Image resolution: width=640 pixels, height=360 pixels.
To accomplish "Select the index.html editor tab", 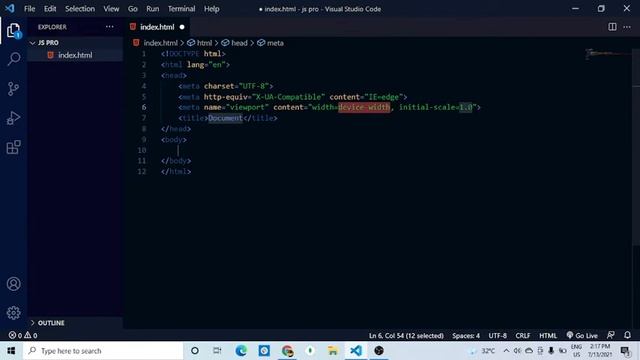I will tap(157, 27).
